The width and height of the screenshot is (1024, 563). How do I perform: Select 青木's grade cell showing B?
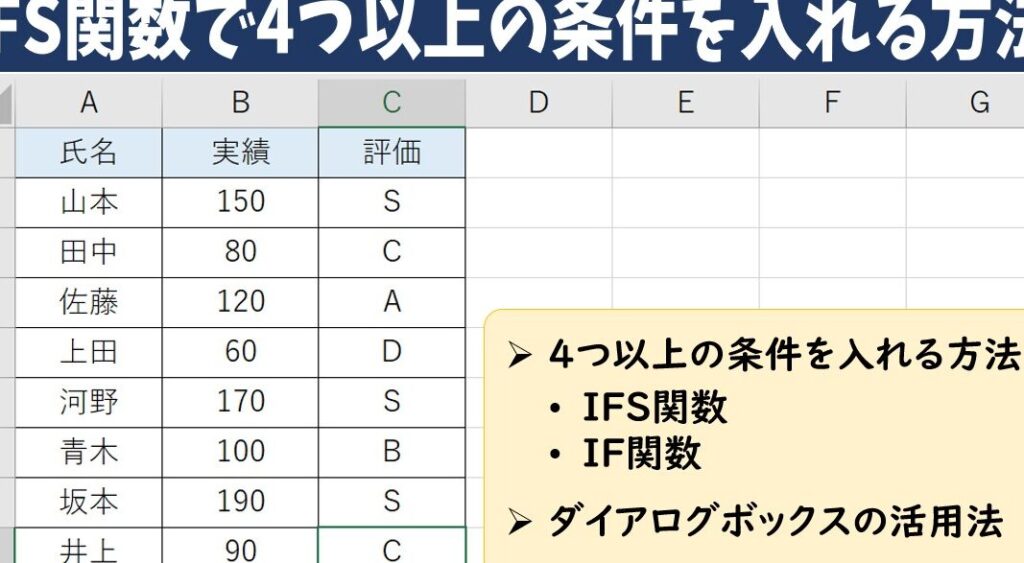click(x=392, y=452)
